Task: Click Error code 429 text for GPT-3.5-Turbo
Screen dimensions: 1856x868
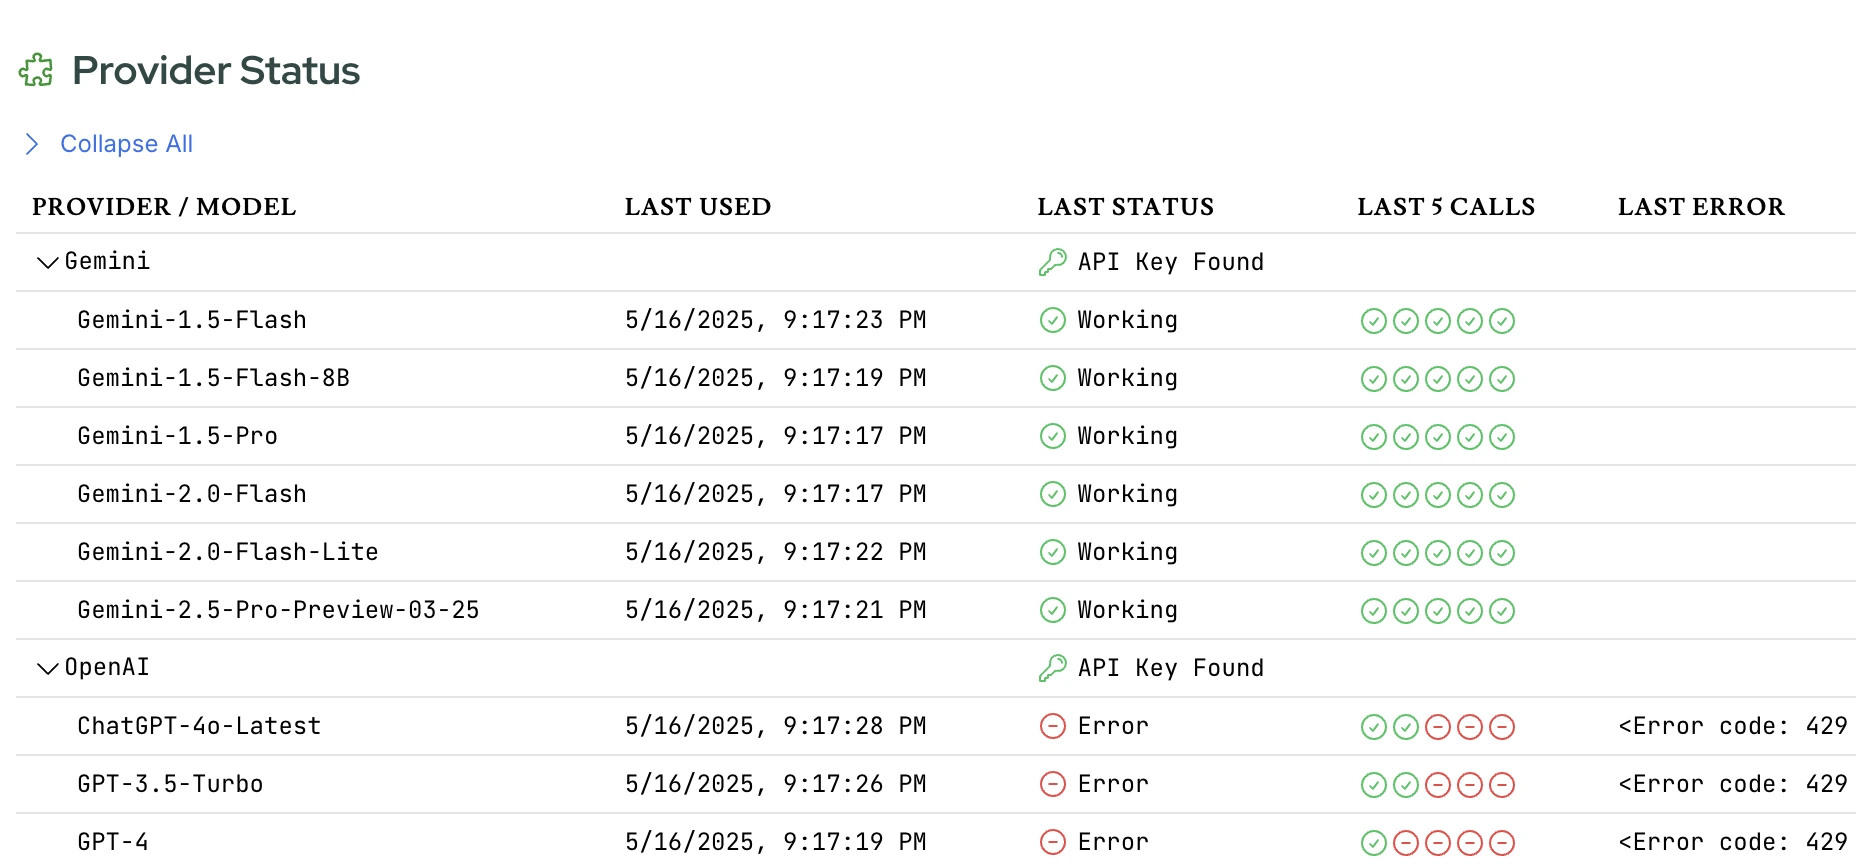Action: tap(1733, 784)
